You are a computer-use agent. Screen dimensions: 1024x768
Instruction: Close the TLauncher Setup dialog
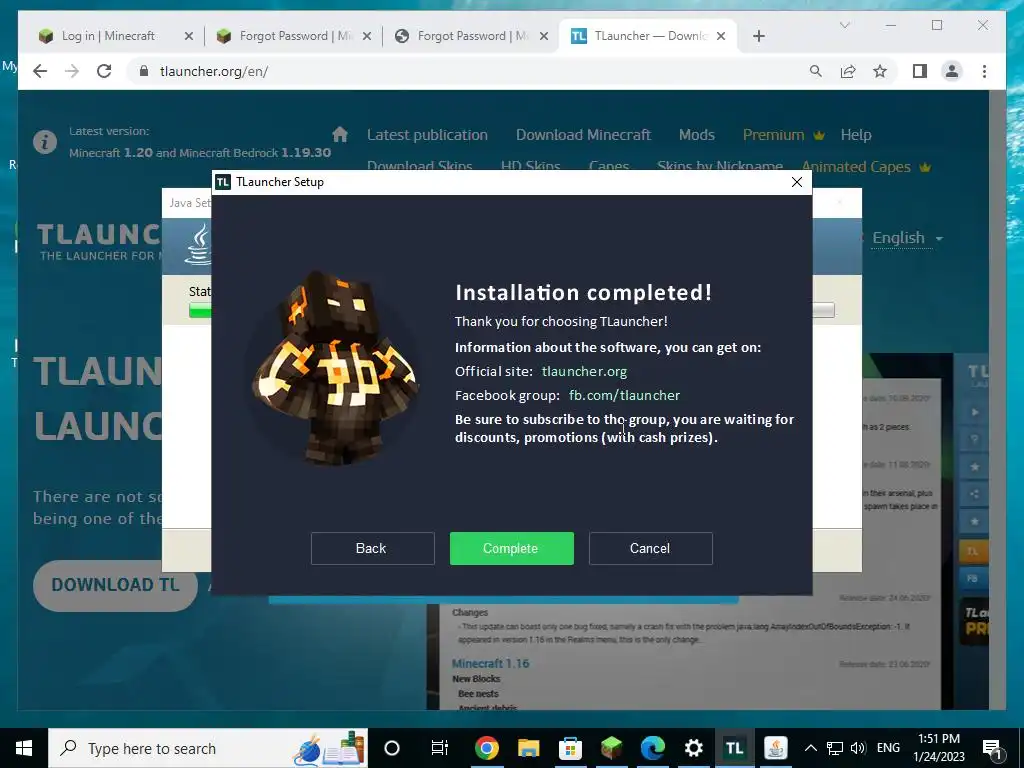point(797,182)
